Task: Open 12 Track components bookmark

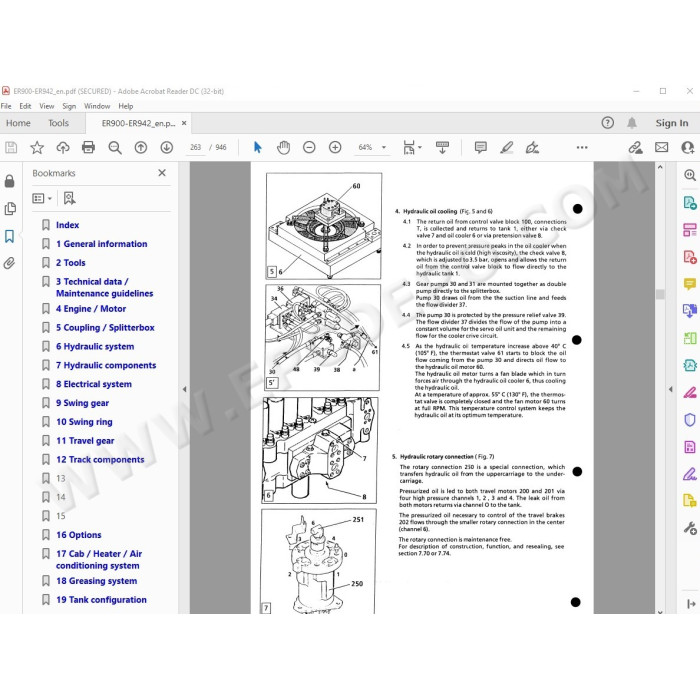Action: [x=100, y=460]
